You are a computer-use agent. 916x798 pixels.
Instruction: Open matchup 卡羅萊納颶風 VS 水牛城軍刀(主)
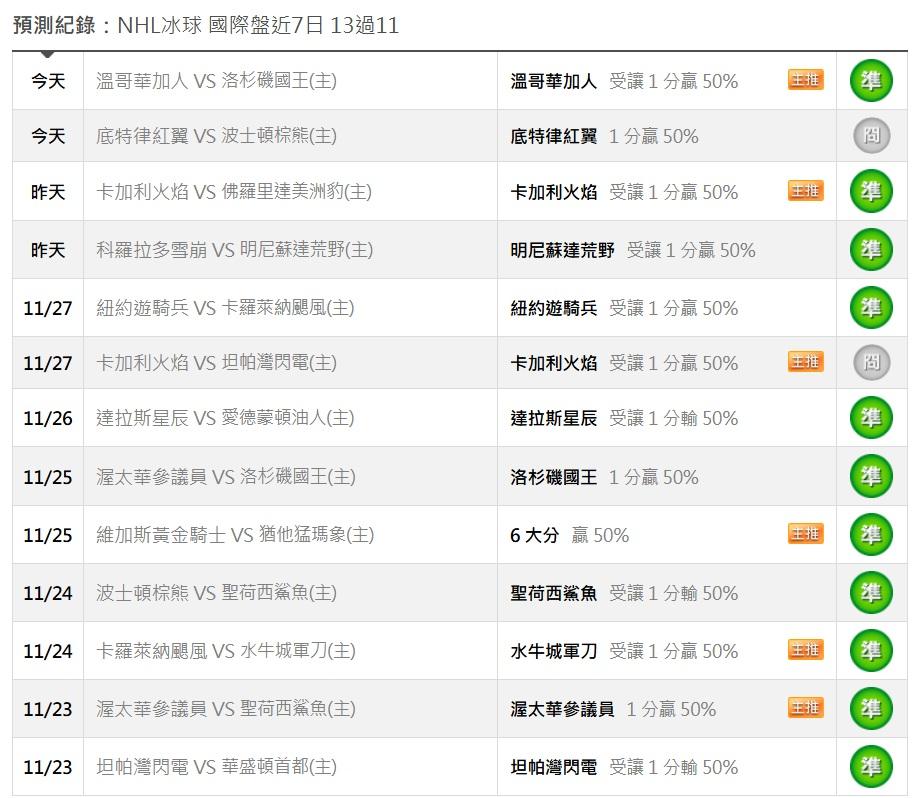226,650
